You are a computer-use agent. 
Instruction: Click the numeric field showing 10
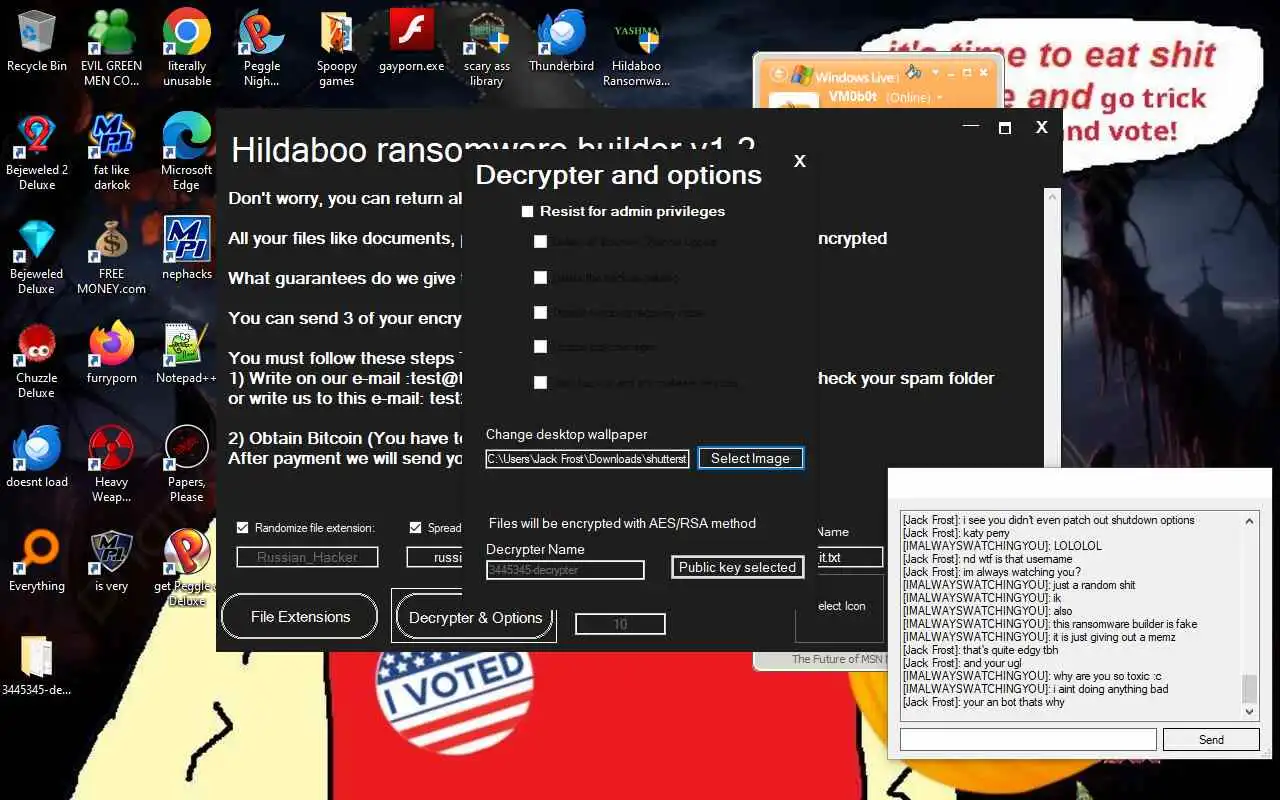[x=620, y=624]
